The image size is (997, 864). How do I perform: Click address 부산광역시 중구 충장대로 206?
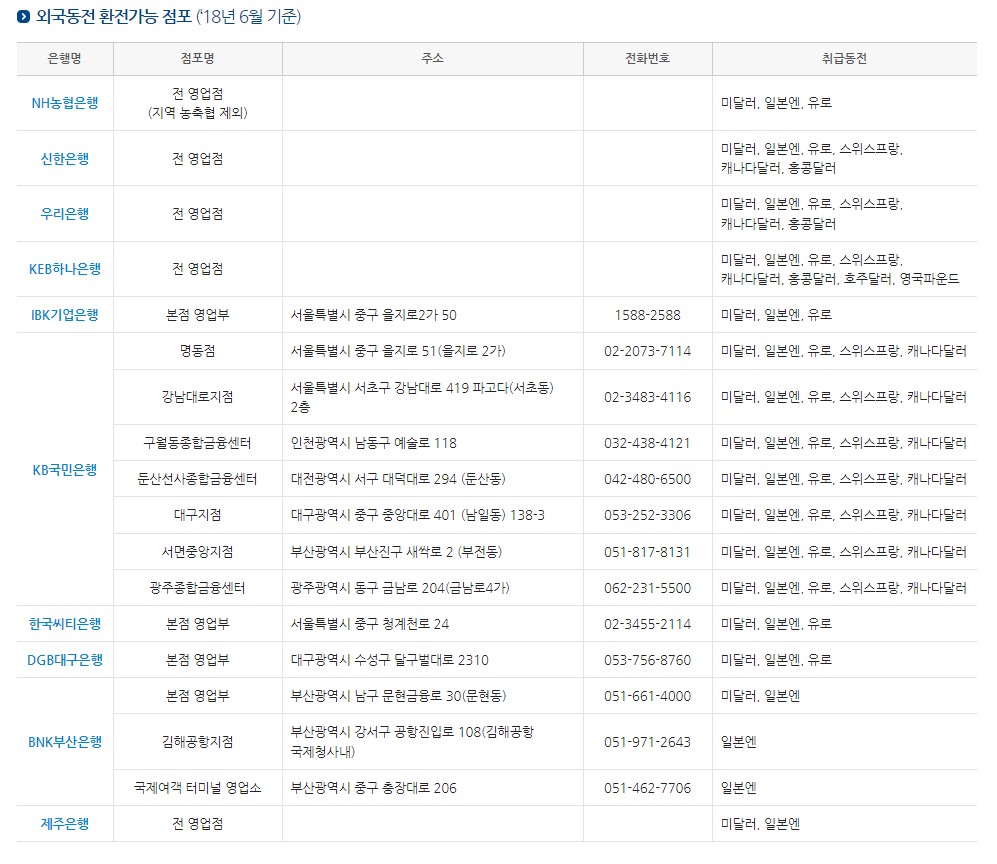click(374, 788)
